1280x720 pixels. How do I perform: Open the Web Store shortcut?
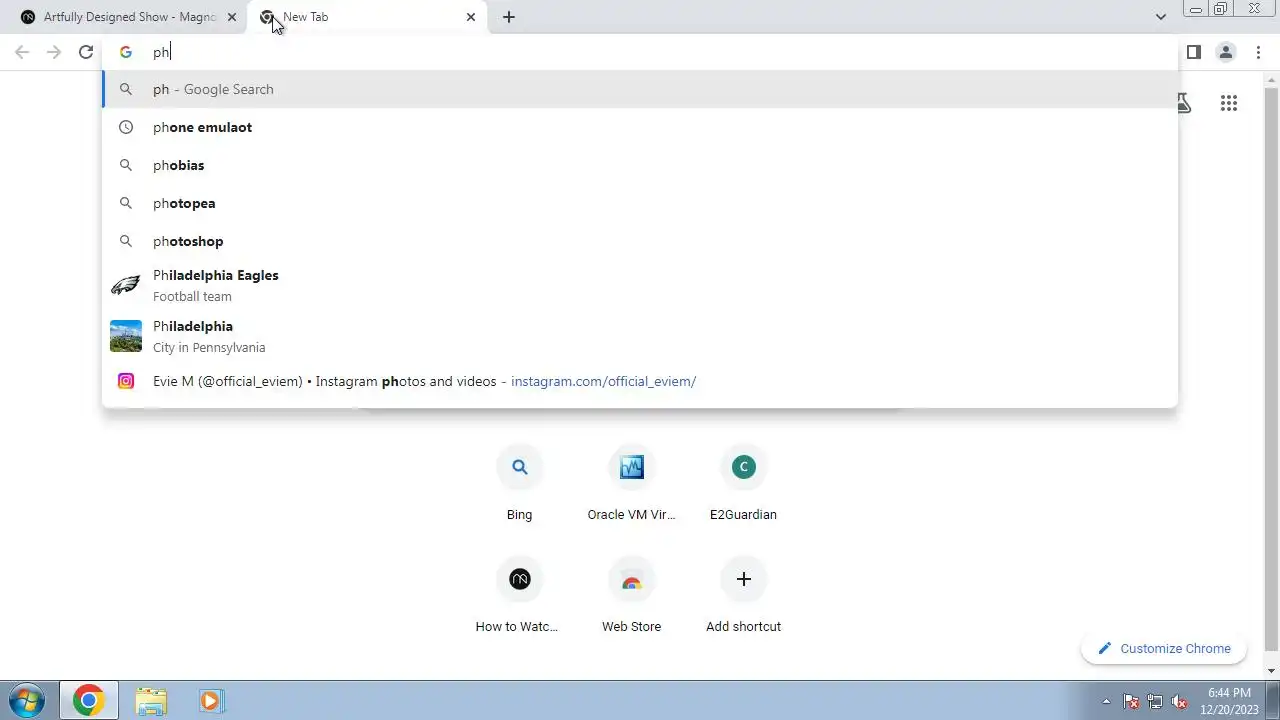pos(632,596)
